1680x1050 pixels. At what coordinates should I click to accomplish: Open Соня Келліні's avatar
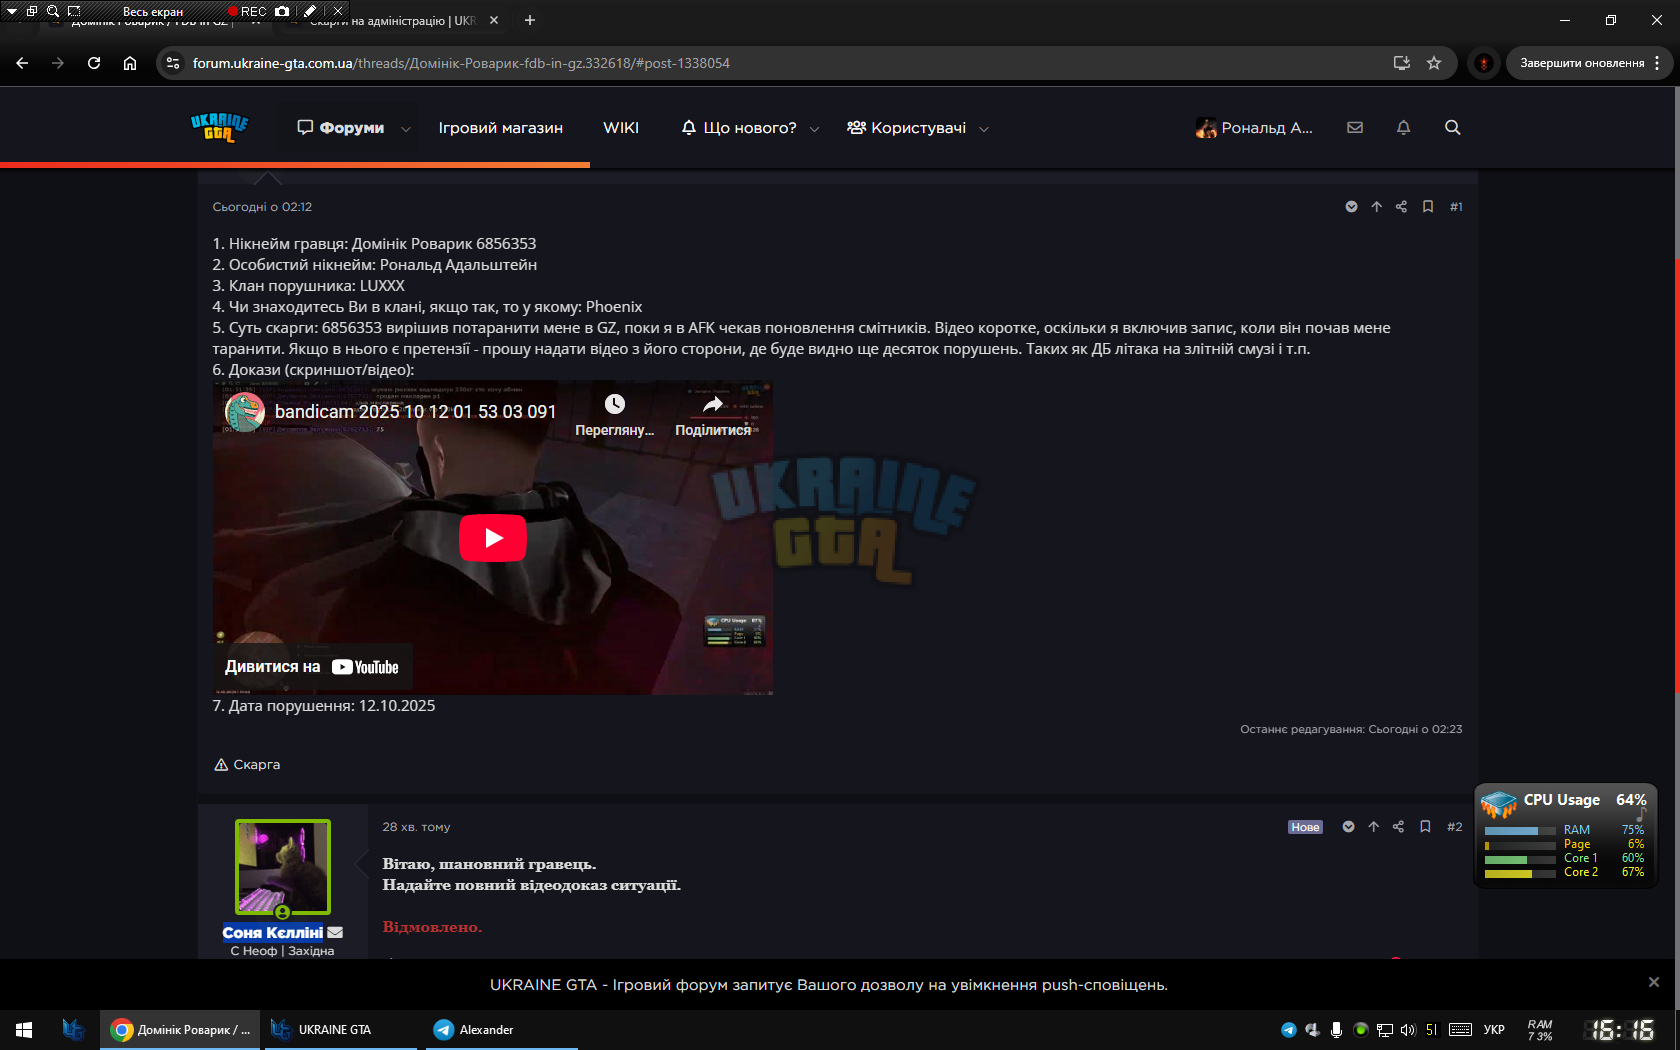pos(283,867)
